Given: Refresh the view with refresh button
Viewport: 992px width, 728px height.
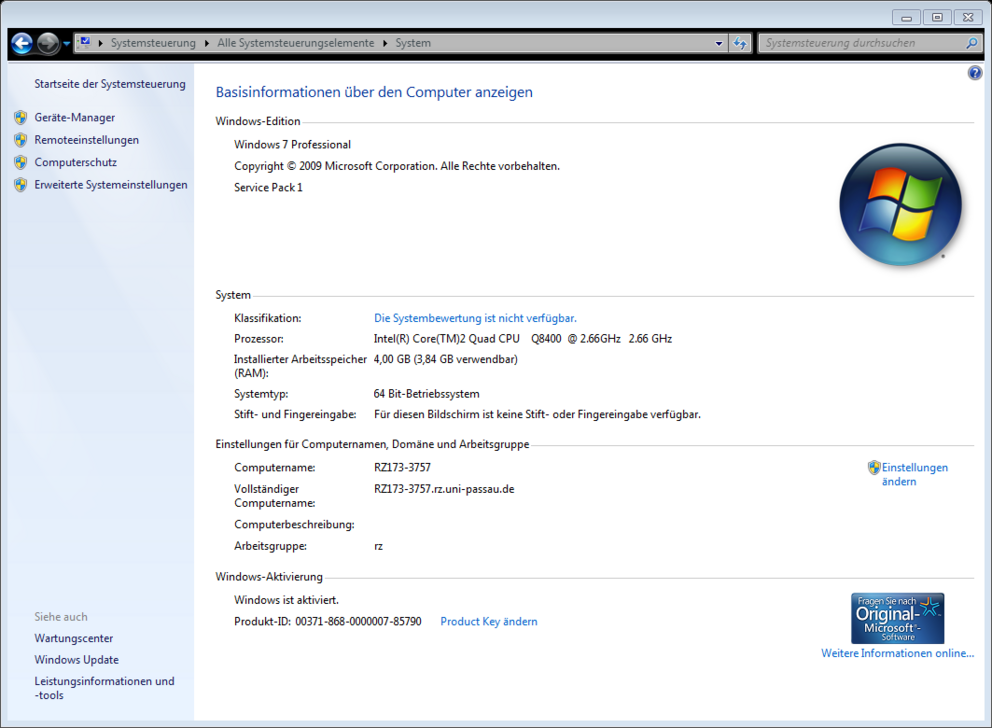Looking at the screenshot, I should [x=740, y=44].
